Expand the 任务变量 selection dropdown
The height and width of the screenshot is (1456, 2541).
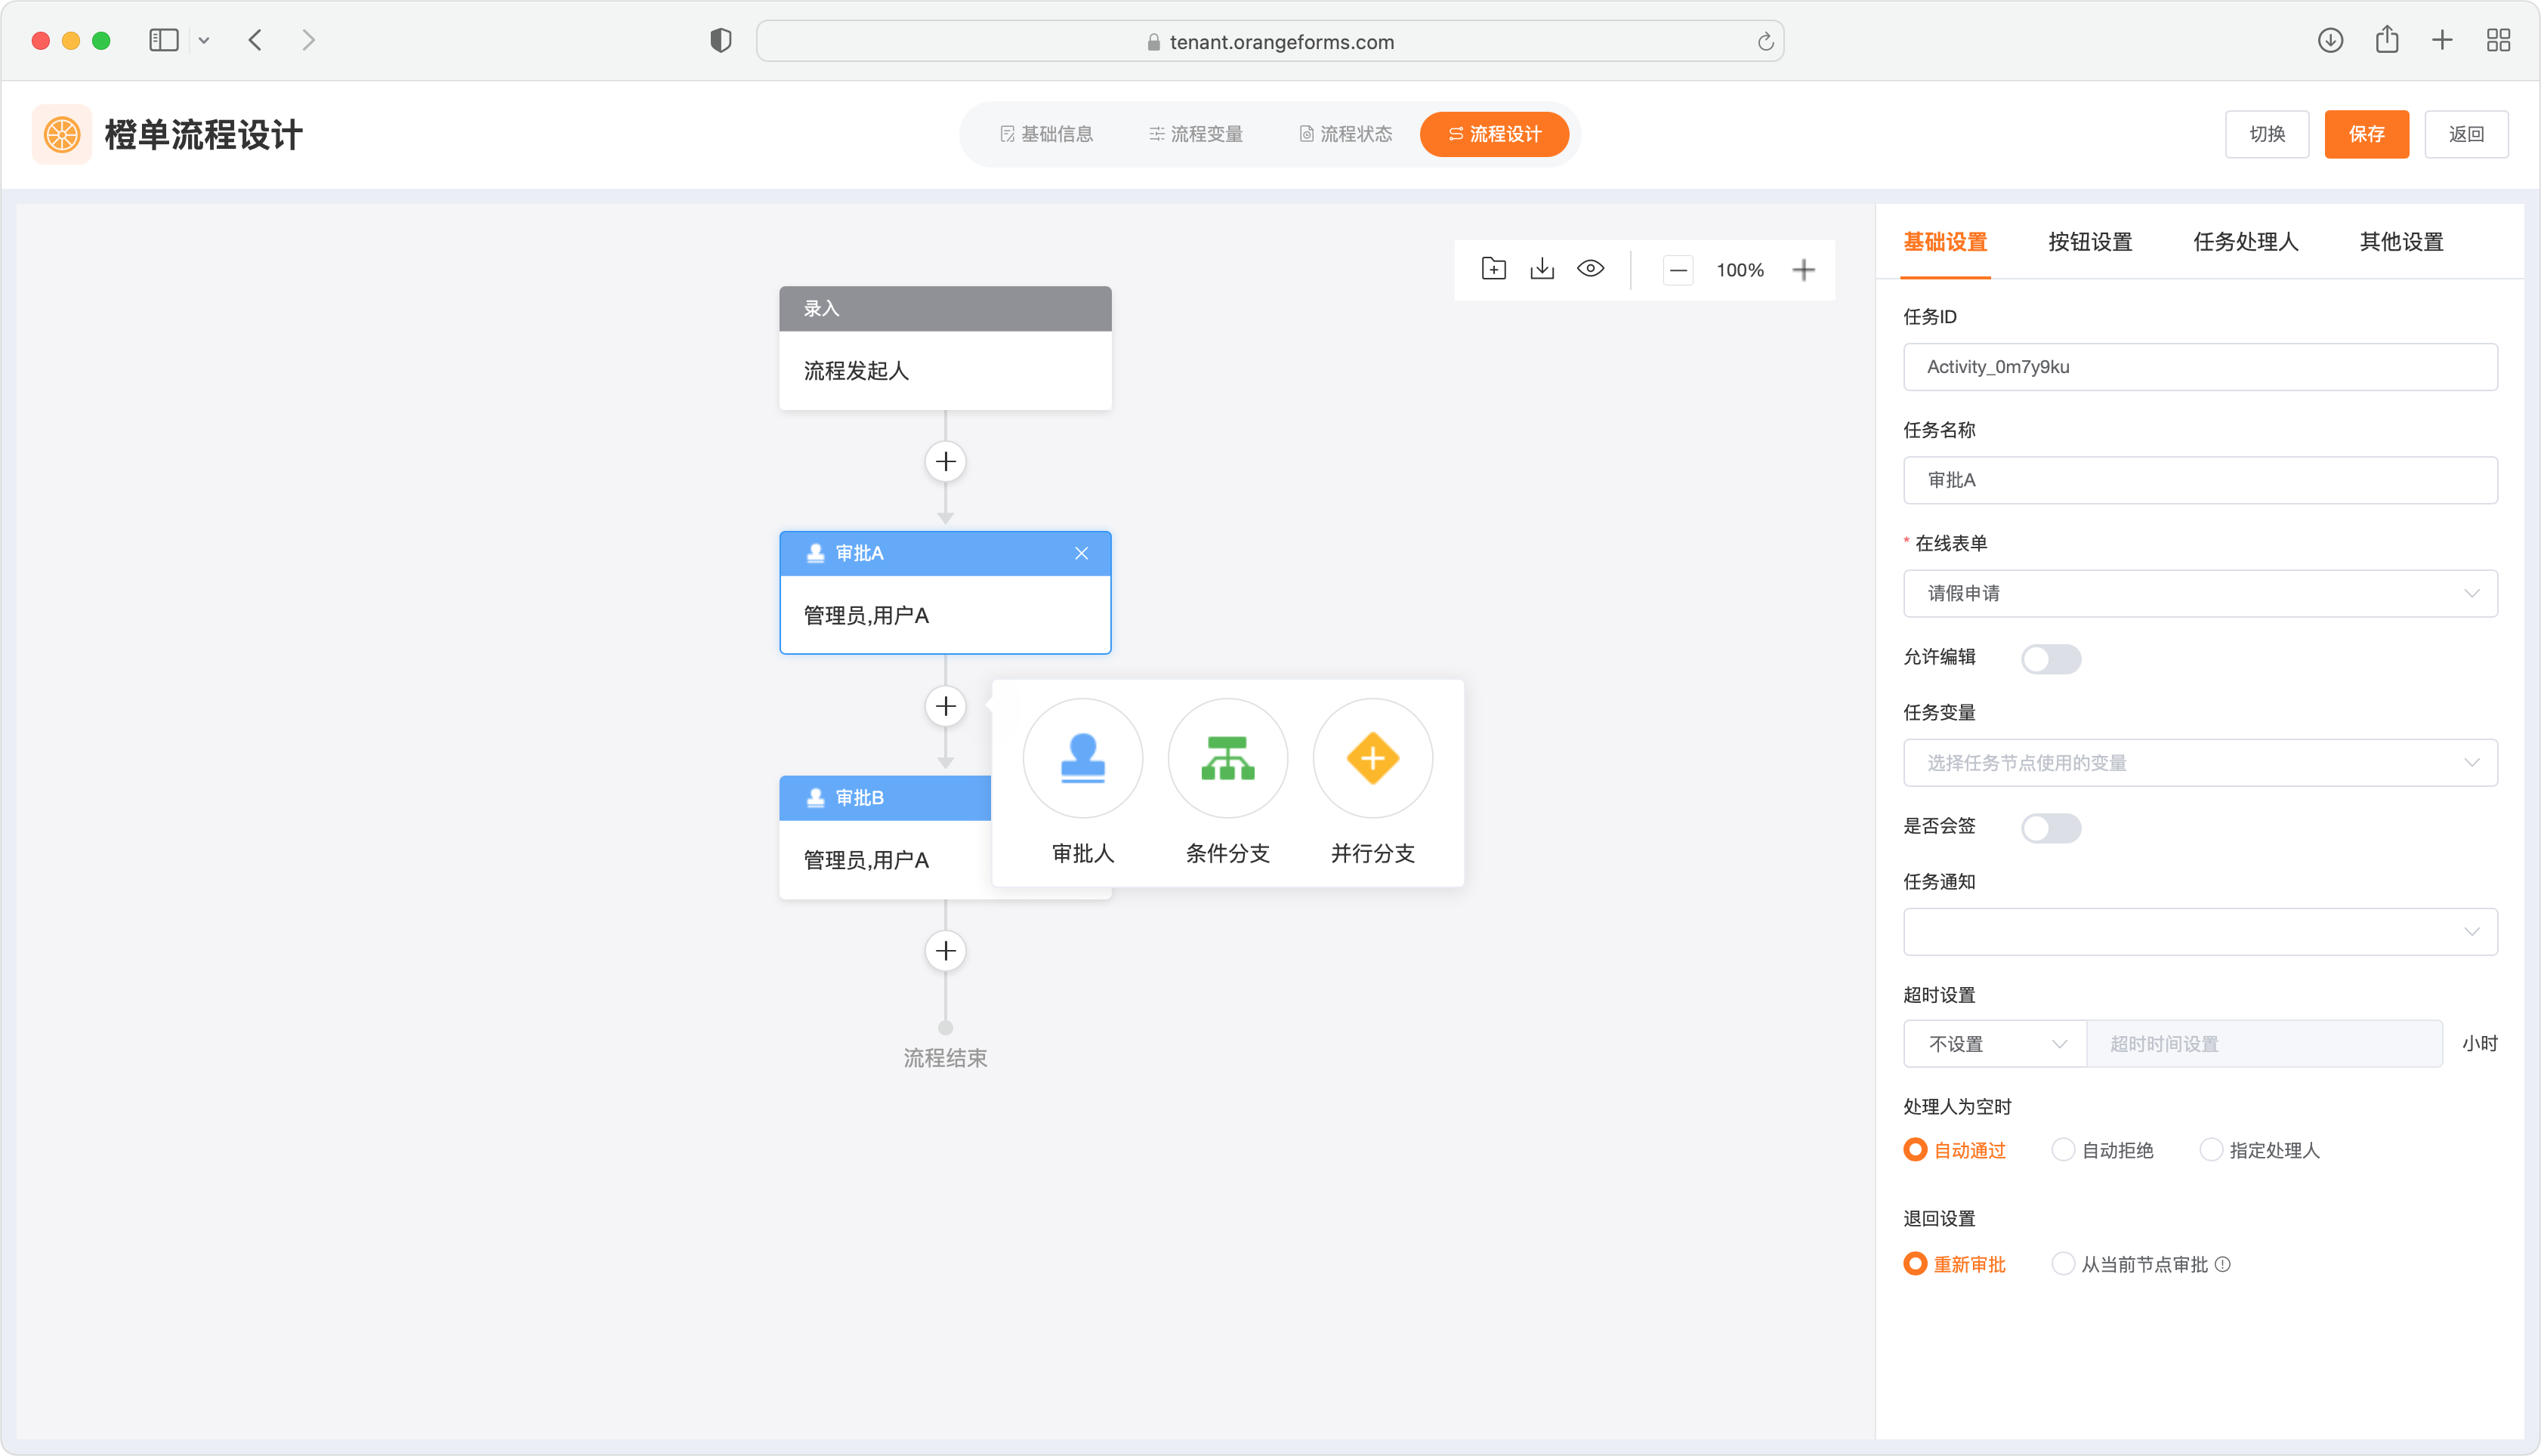[x=2199, y=763]
